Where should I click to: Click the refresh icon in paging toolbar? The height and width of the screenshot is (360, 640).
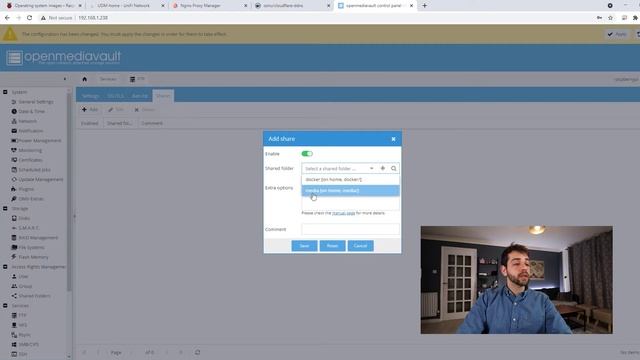198,352
